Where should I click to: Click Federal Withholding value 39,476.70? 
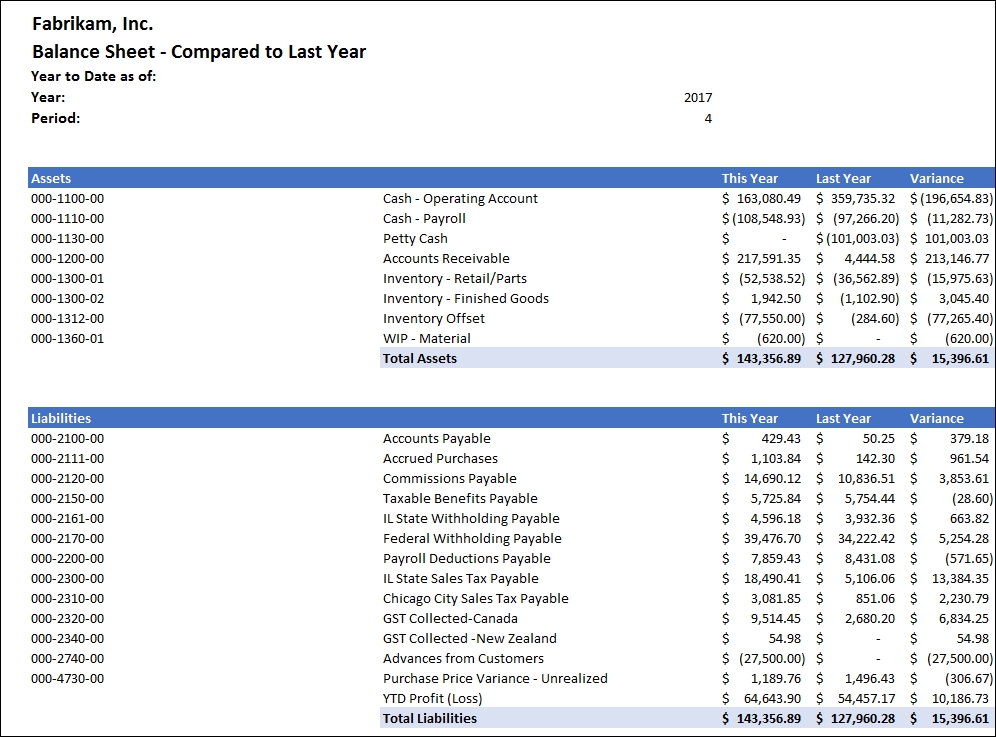click(x=772, y=539)
